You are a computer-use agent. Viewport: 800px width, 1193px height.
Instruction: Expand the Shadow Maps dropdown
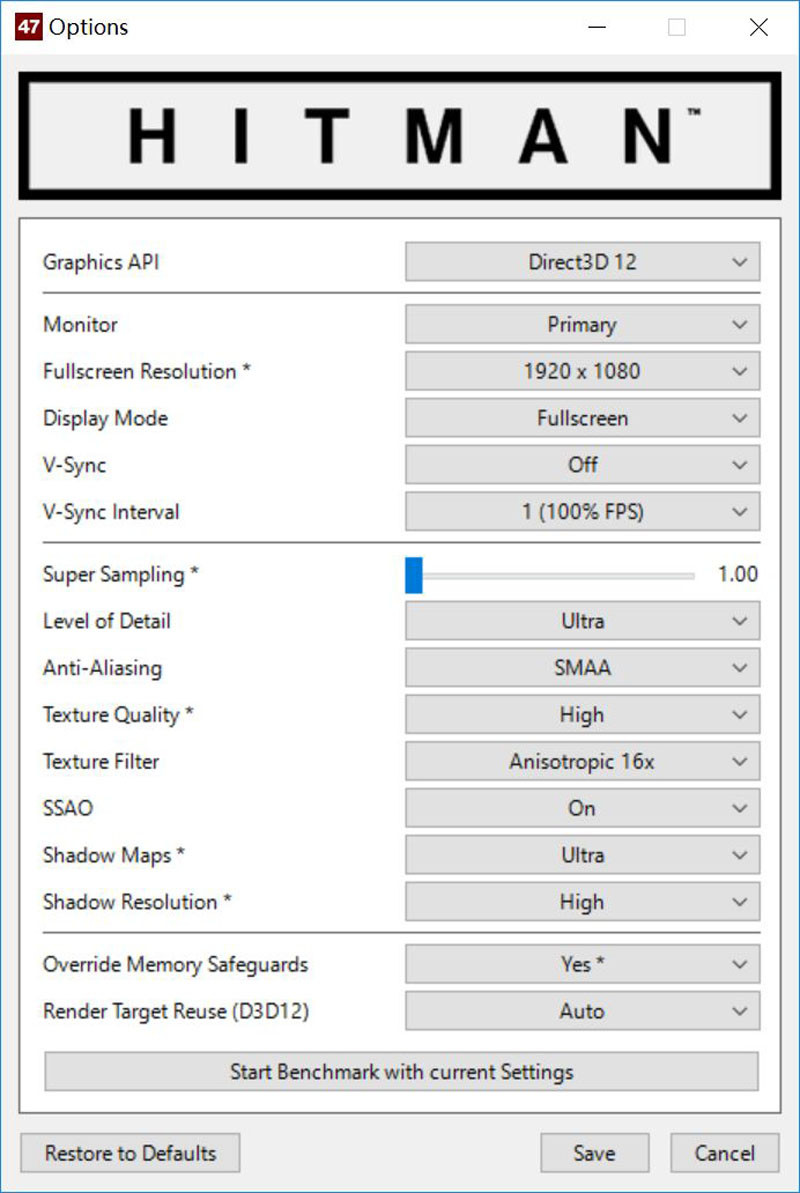click(x=582, y=855)
